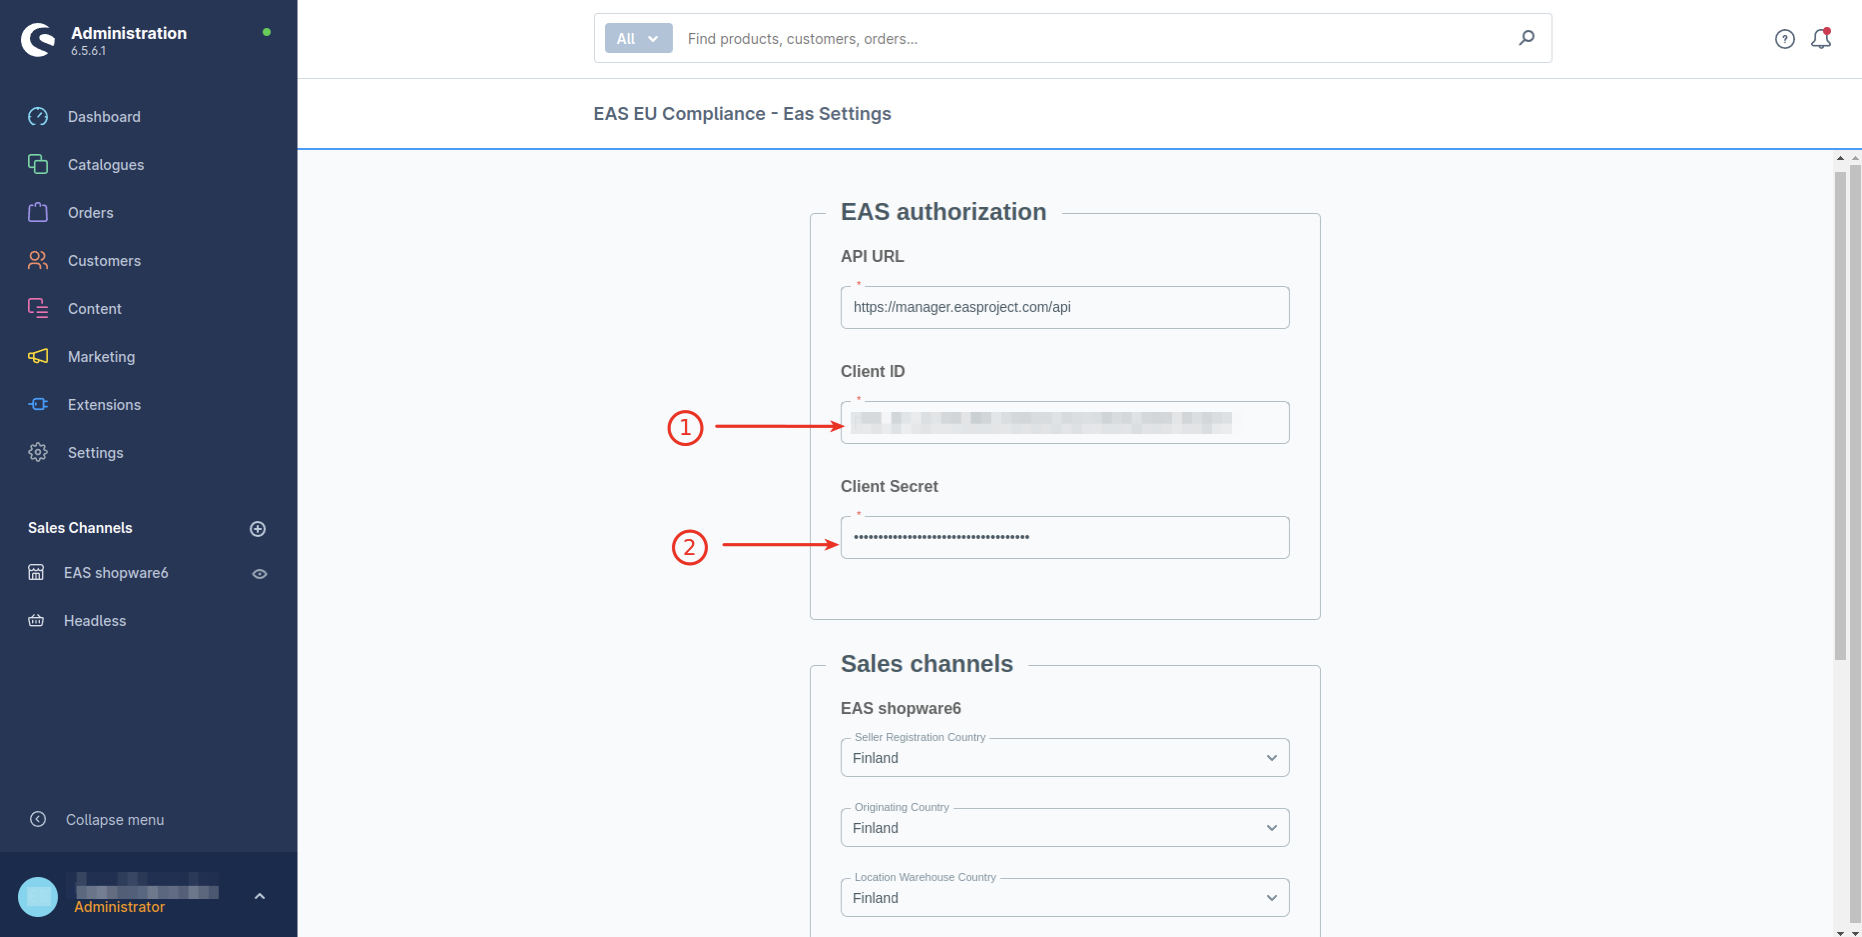This screenshot has width=1862, height=937.
Task: Click the Dashboard gauge icon
Action: tap(38, 117)
